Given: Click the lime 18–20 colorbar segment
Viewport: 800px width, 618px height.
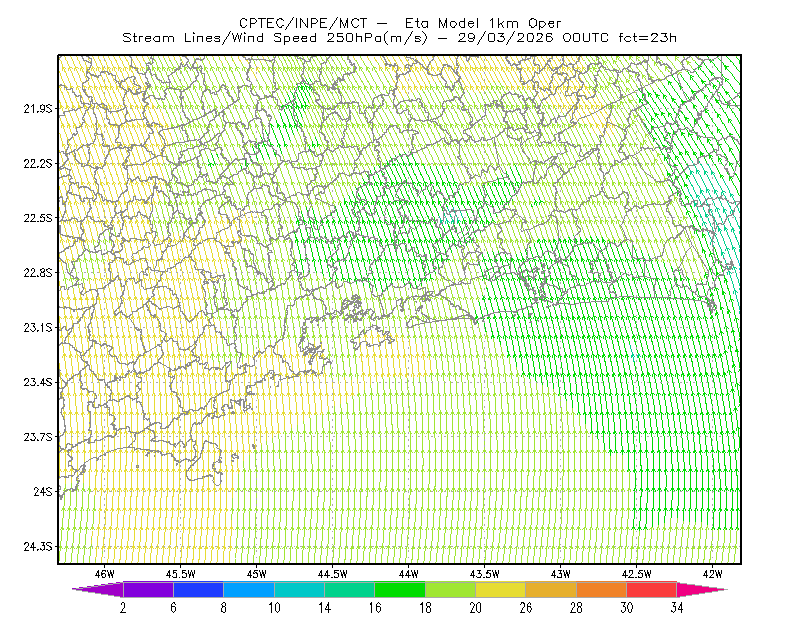Looking at the screenshot, I should (x=450, y=589).
